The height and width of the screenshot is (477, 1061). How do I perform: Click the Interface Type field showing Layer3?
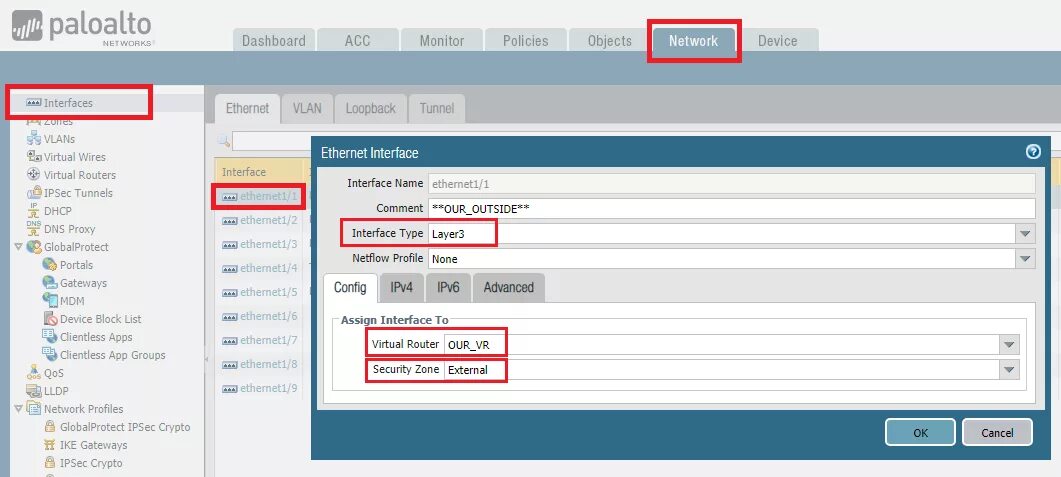pyautogui.click(x=723, y=234)
